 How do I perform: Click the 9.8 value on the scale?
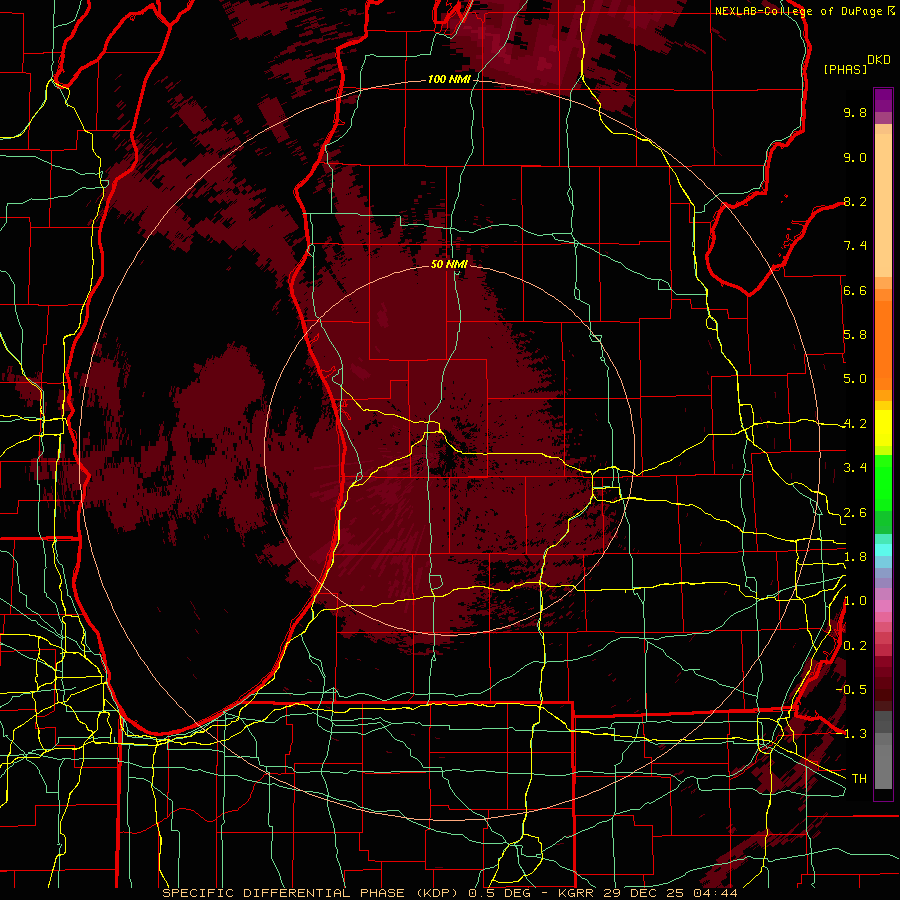855,112
